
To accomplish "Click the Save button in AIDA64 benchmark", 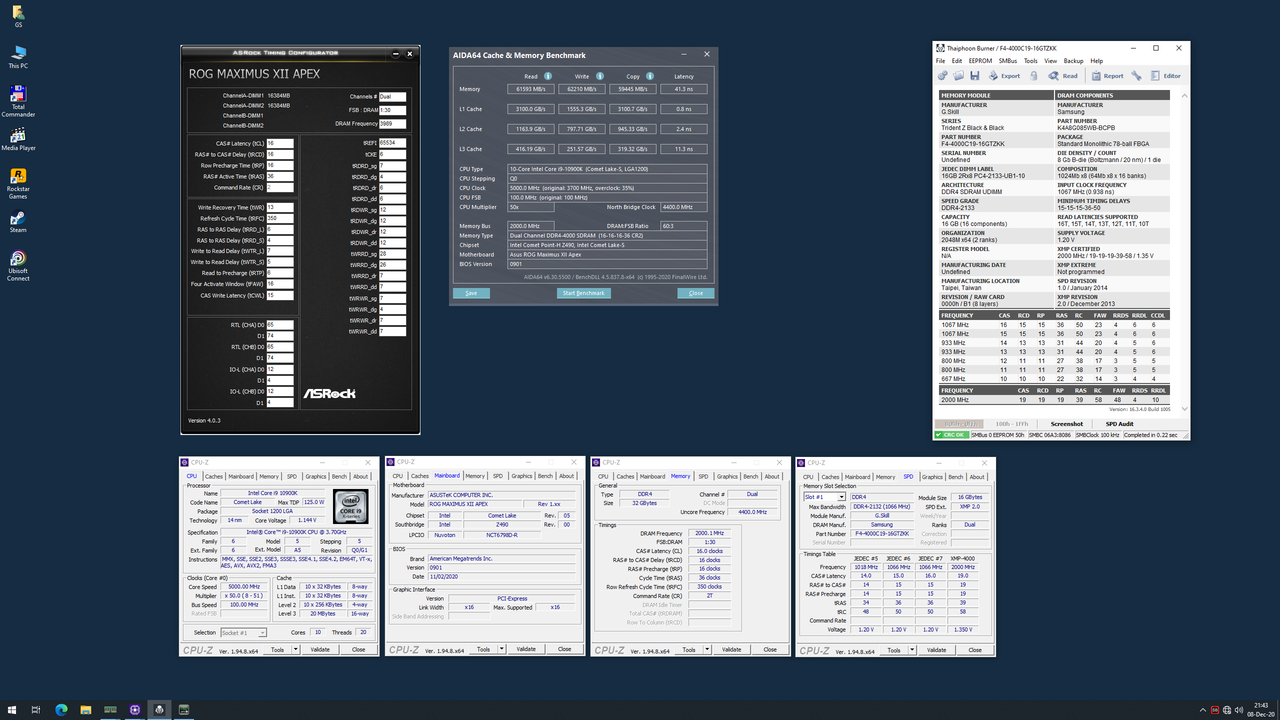I will pos(471,293).
